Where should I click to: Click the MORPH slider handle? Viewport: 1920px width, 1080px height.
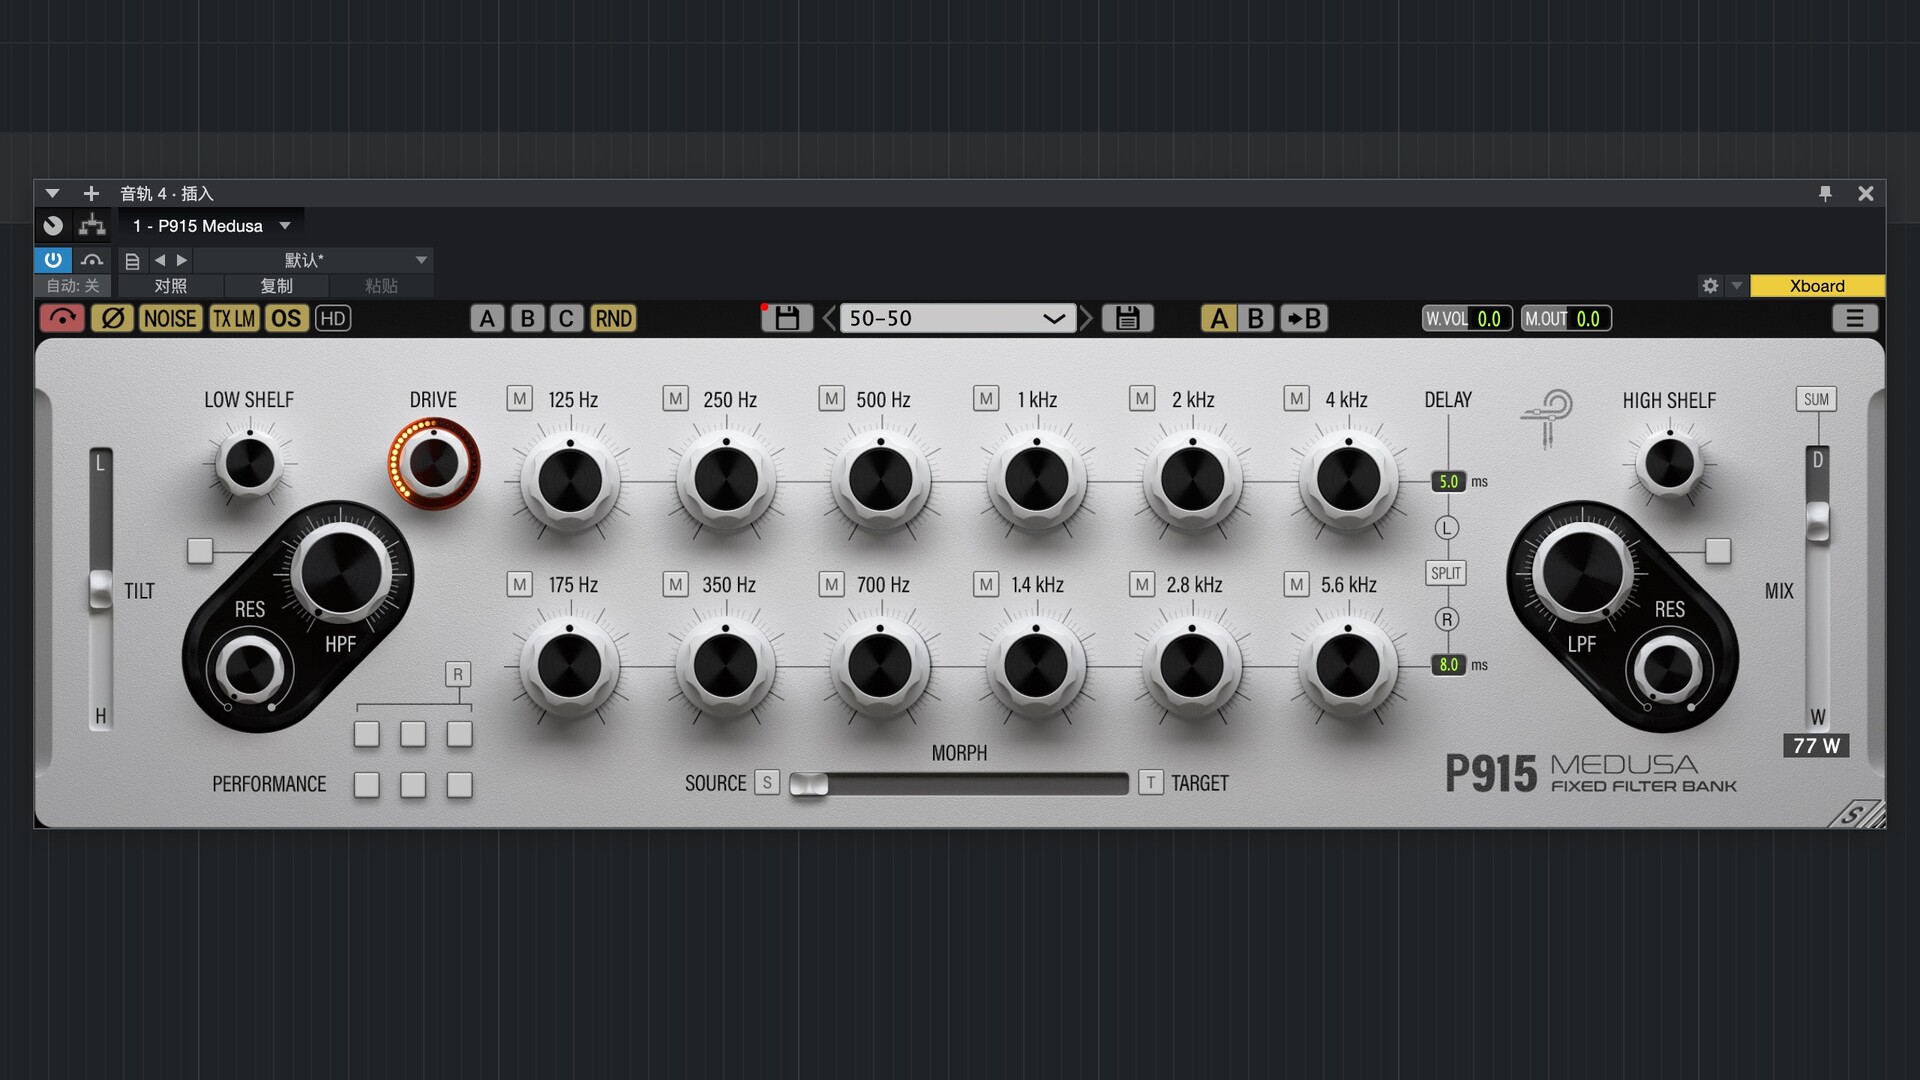[x=809, y=783]
